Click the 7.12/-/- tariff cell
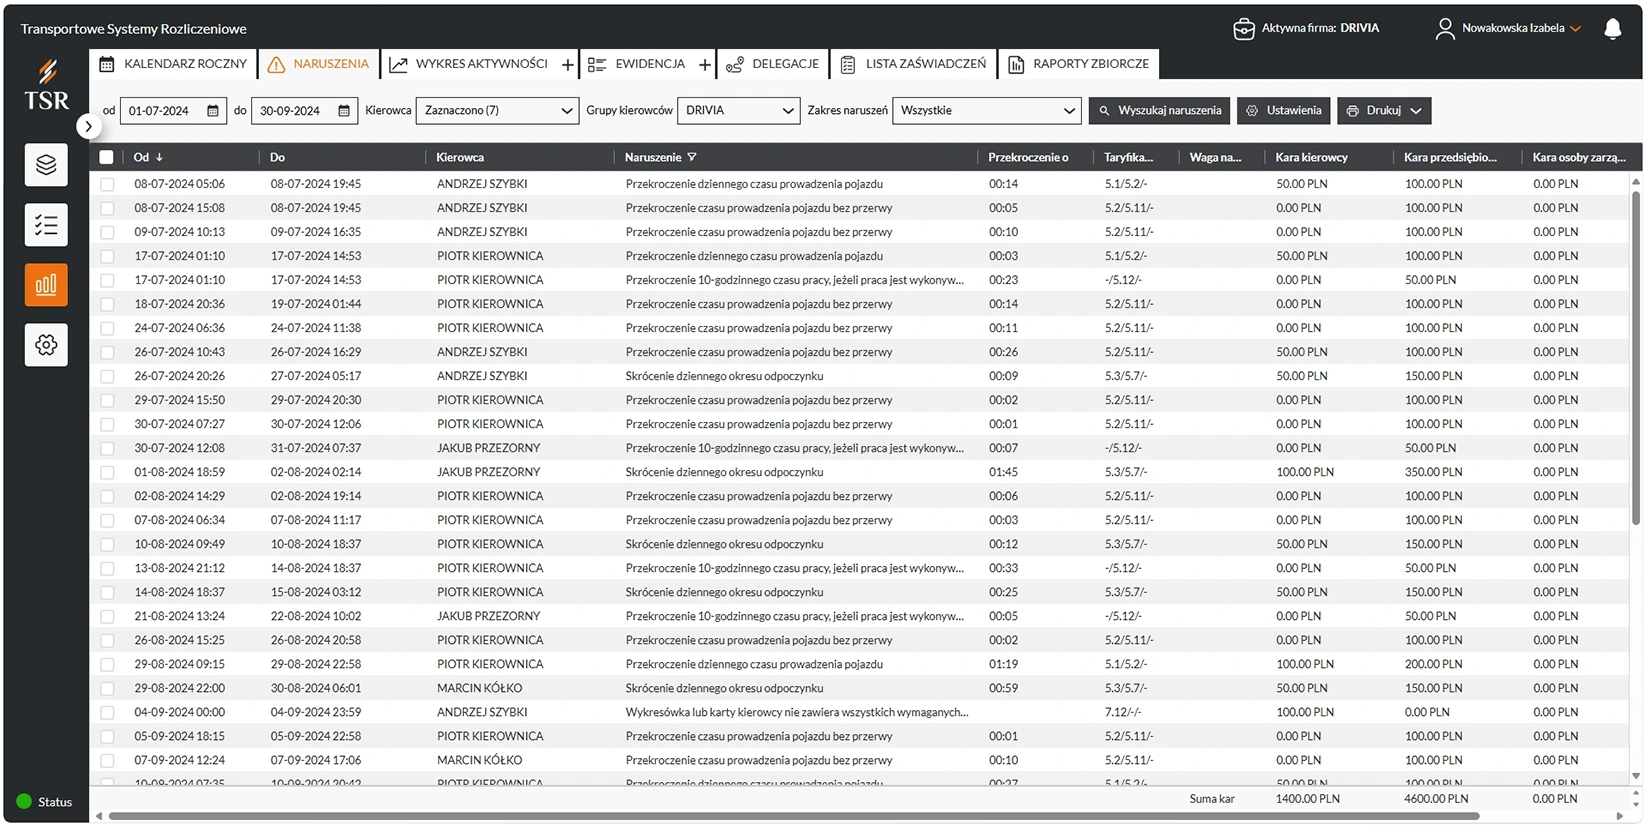The height and width of the screenshot is (825, 1644). (1123, 712)
